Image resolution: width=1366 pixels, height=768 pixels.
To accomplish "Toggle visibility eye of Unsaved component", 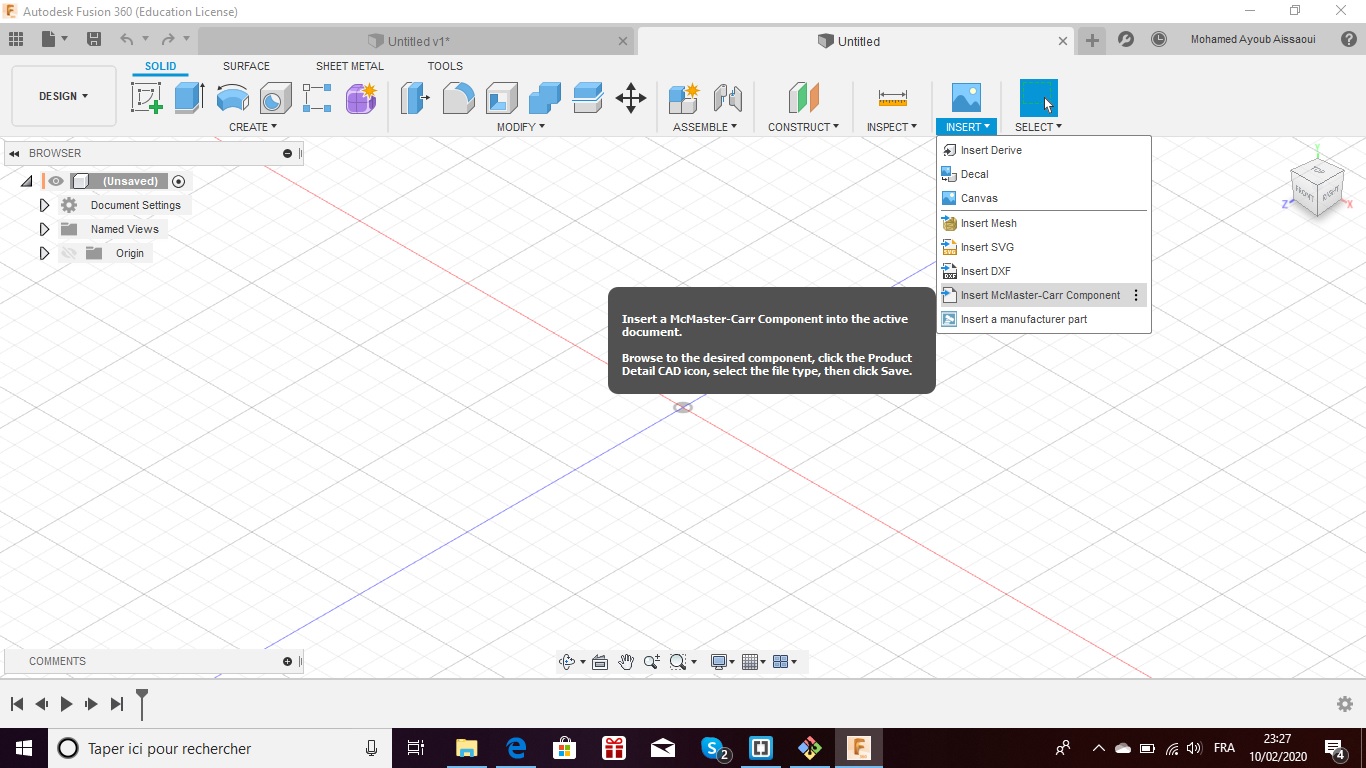I will point(56,181).
